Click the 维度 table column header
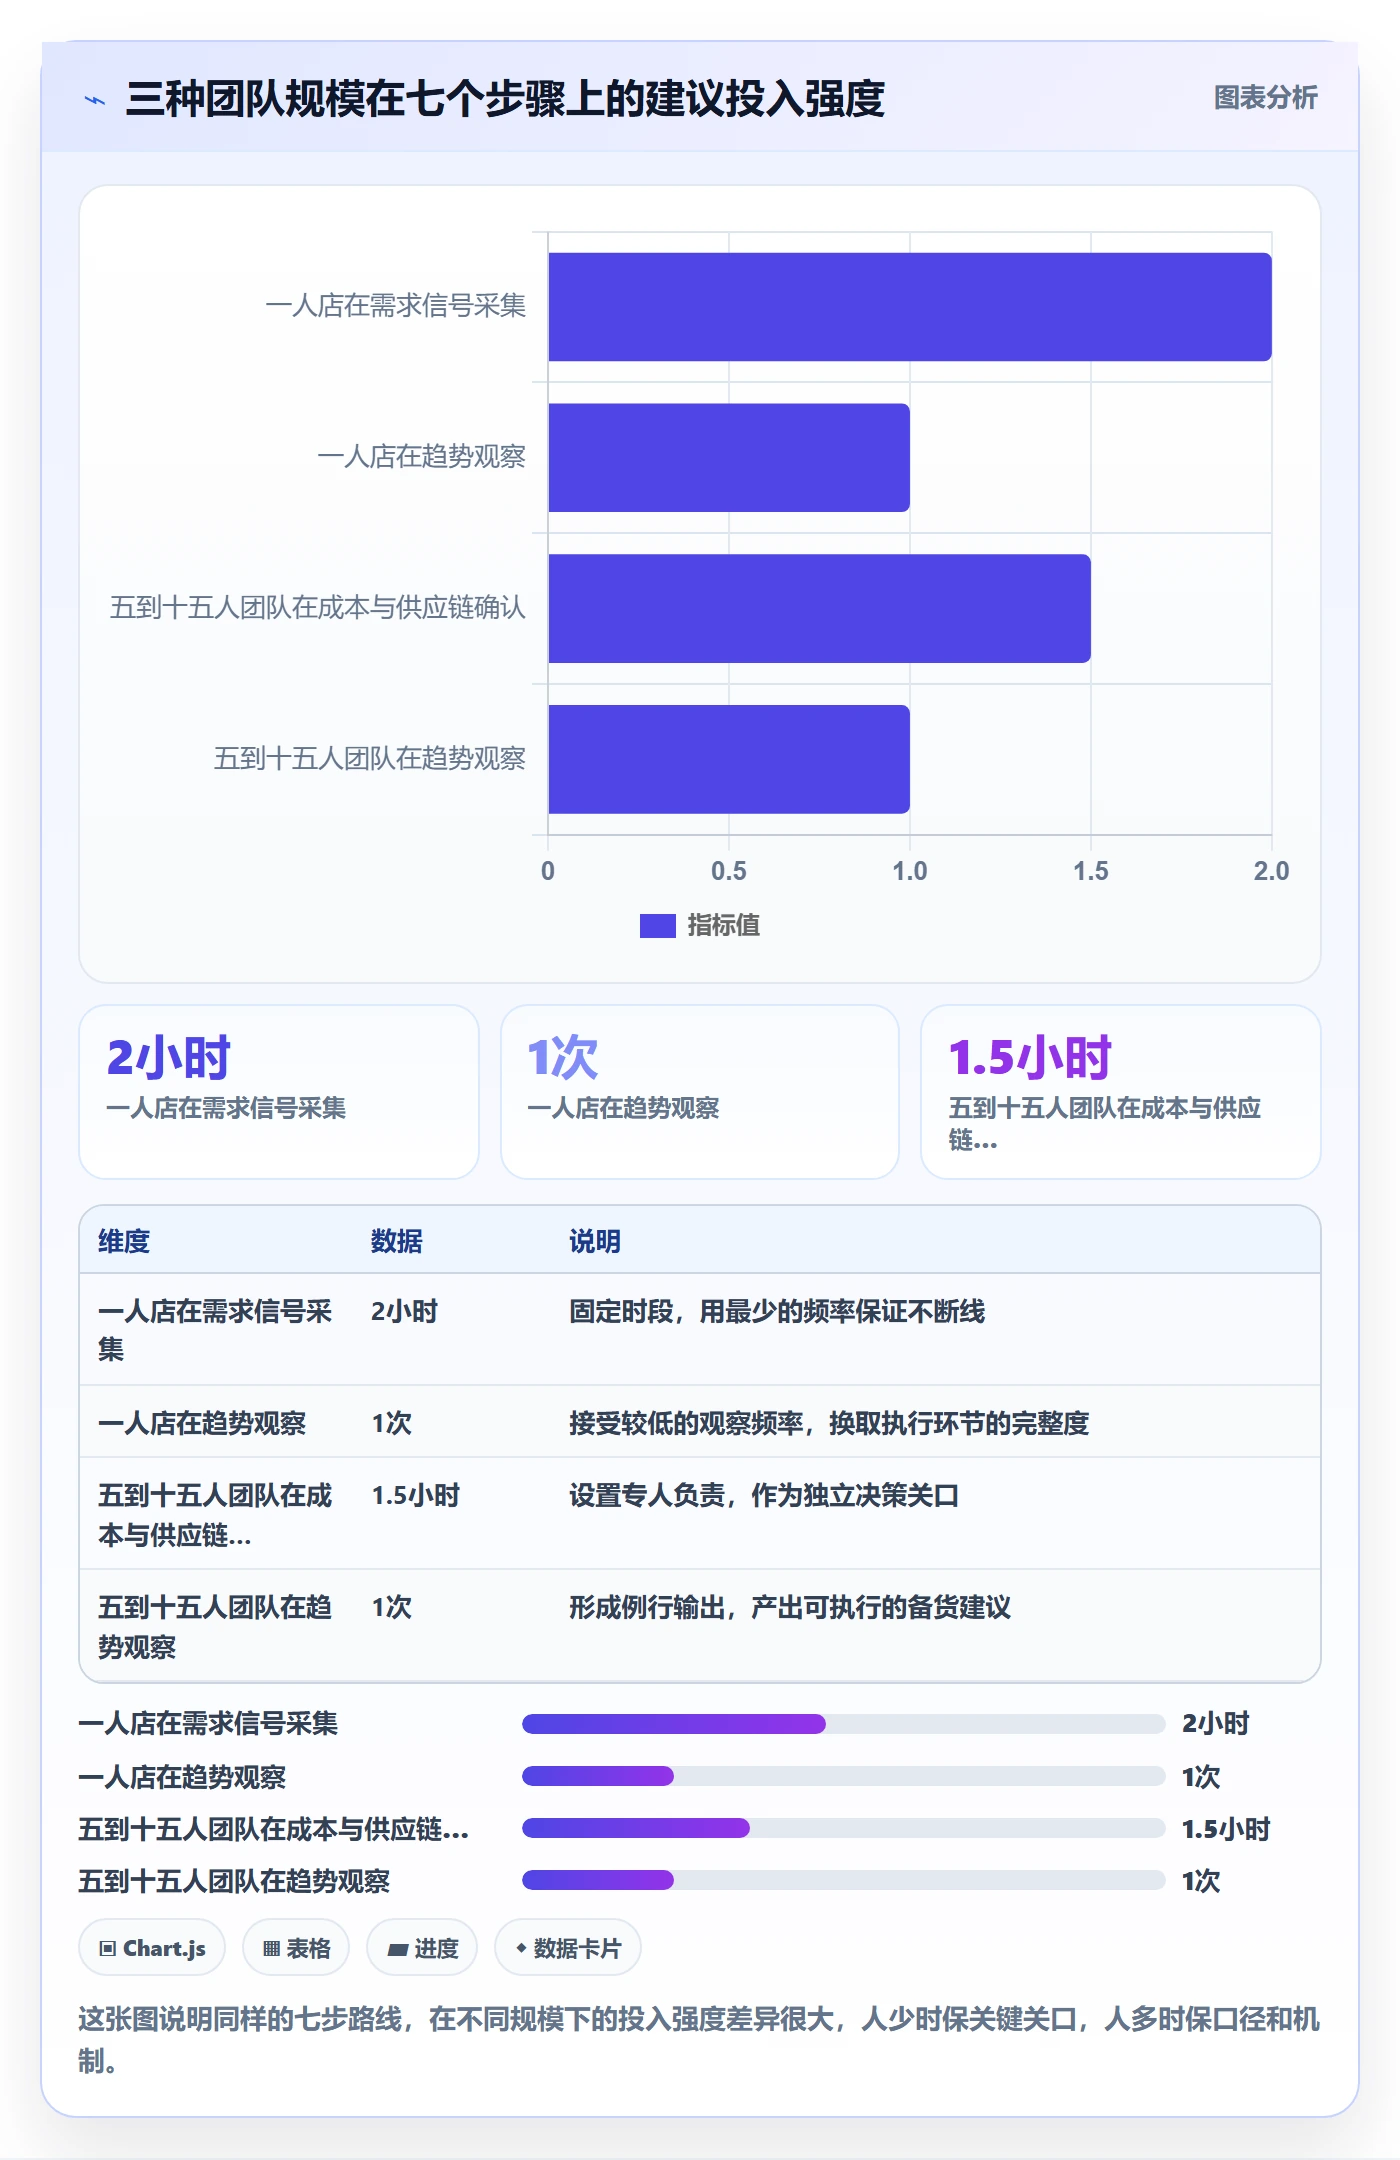Viewport: 1400px width, 2160px height. 124,1241
